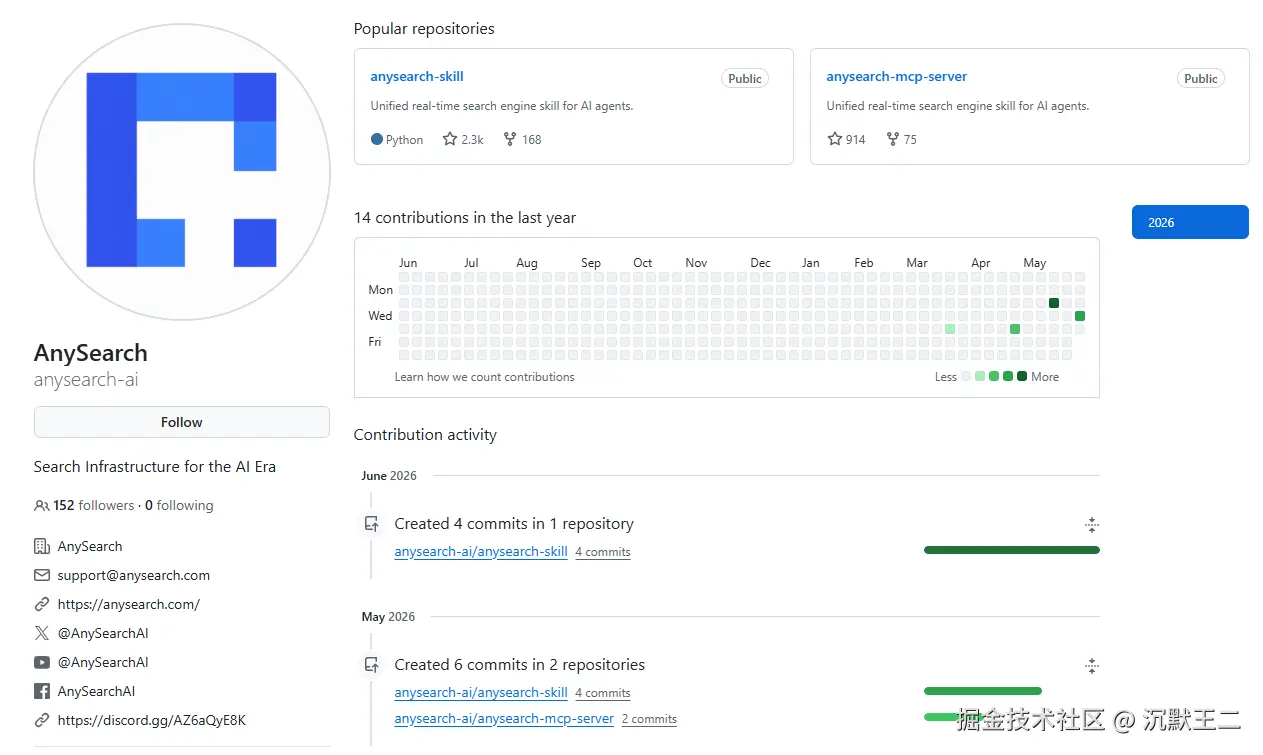Collapse the June 2026 commits activity entry
This screenshot has height=755, width=1263.
(x=1092, y=525)
